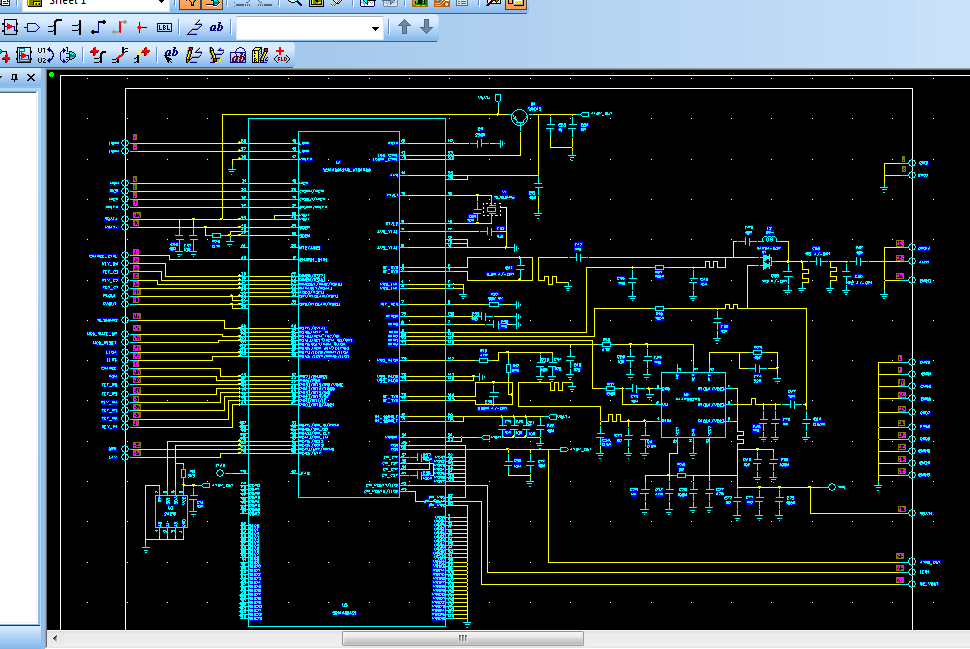
Task: Toggle the side panel auto-hide pin
Action: click(15, 77)
